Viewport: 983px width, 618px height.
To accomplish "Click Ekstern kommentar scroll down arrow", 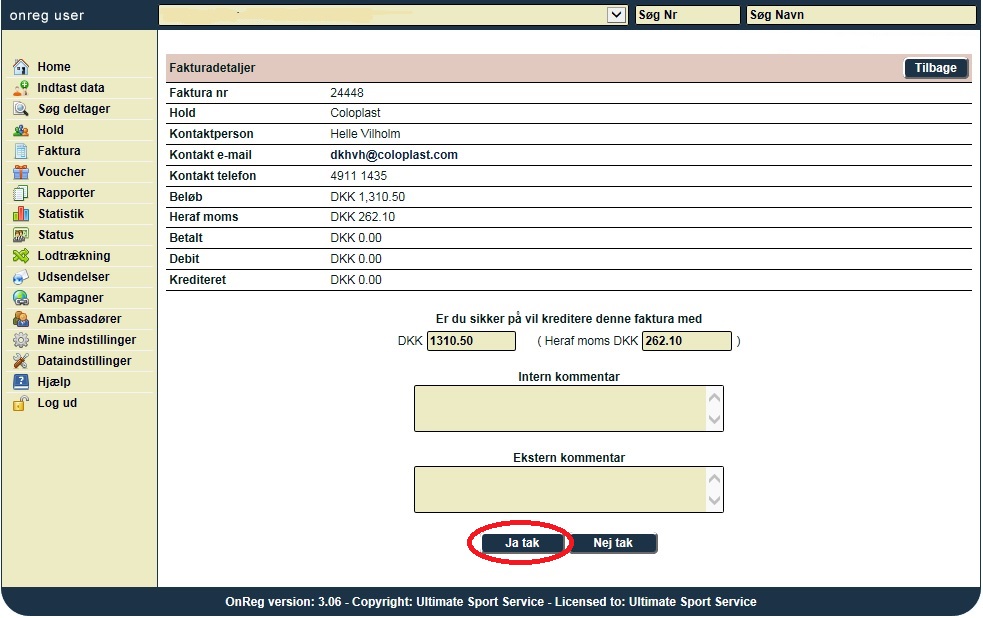I will 714,500.
